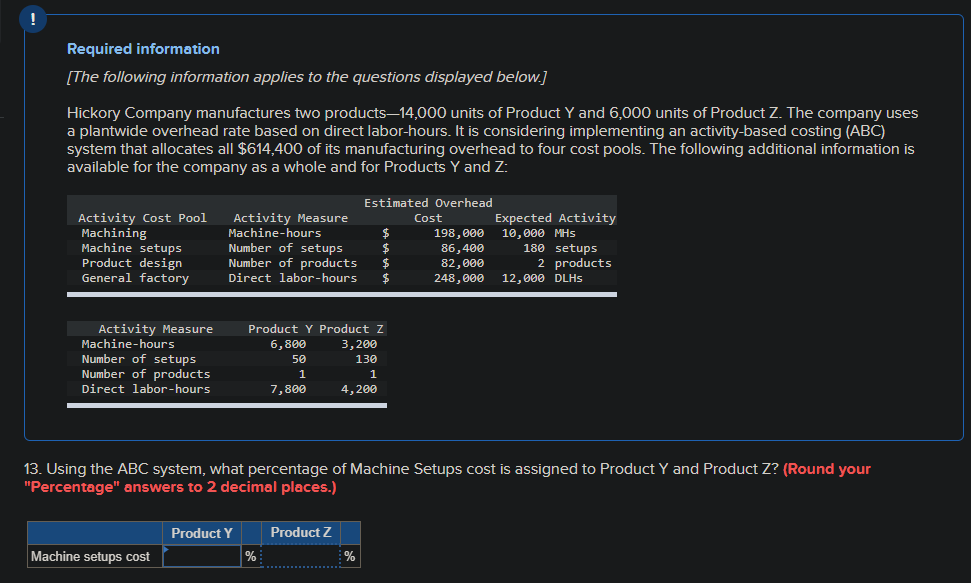Viewport: 971px width, 583px height.
Task: Click the 7,800 direct labor-hours value
Action: pyautogui.click(x=288, y=389)
